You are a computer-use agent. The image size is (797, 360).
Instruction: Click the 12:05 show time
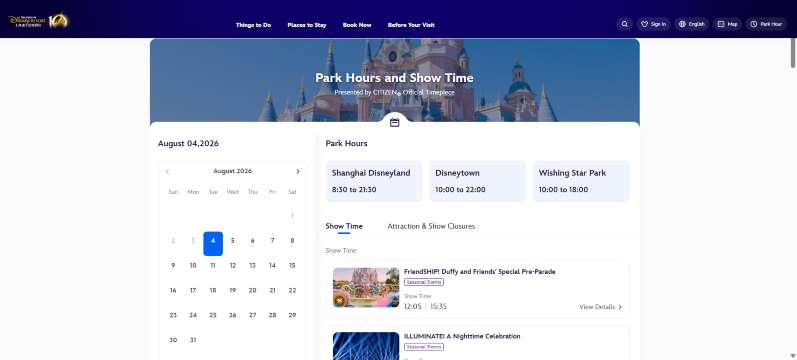click(x=413, y=307)
